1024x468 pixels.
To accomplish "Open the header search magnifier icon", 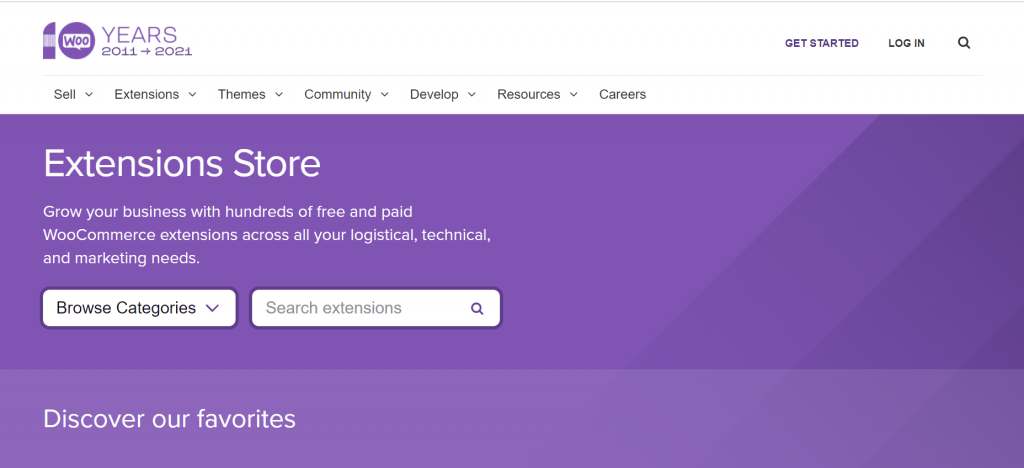I will (964, 43).
